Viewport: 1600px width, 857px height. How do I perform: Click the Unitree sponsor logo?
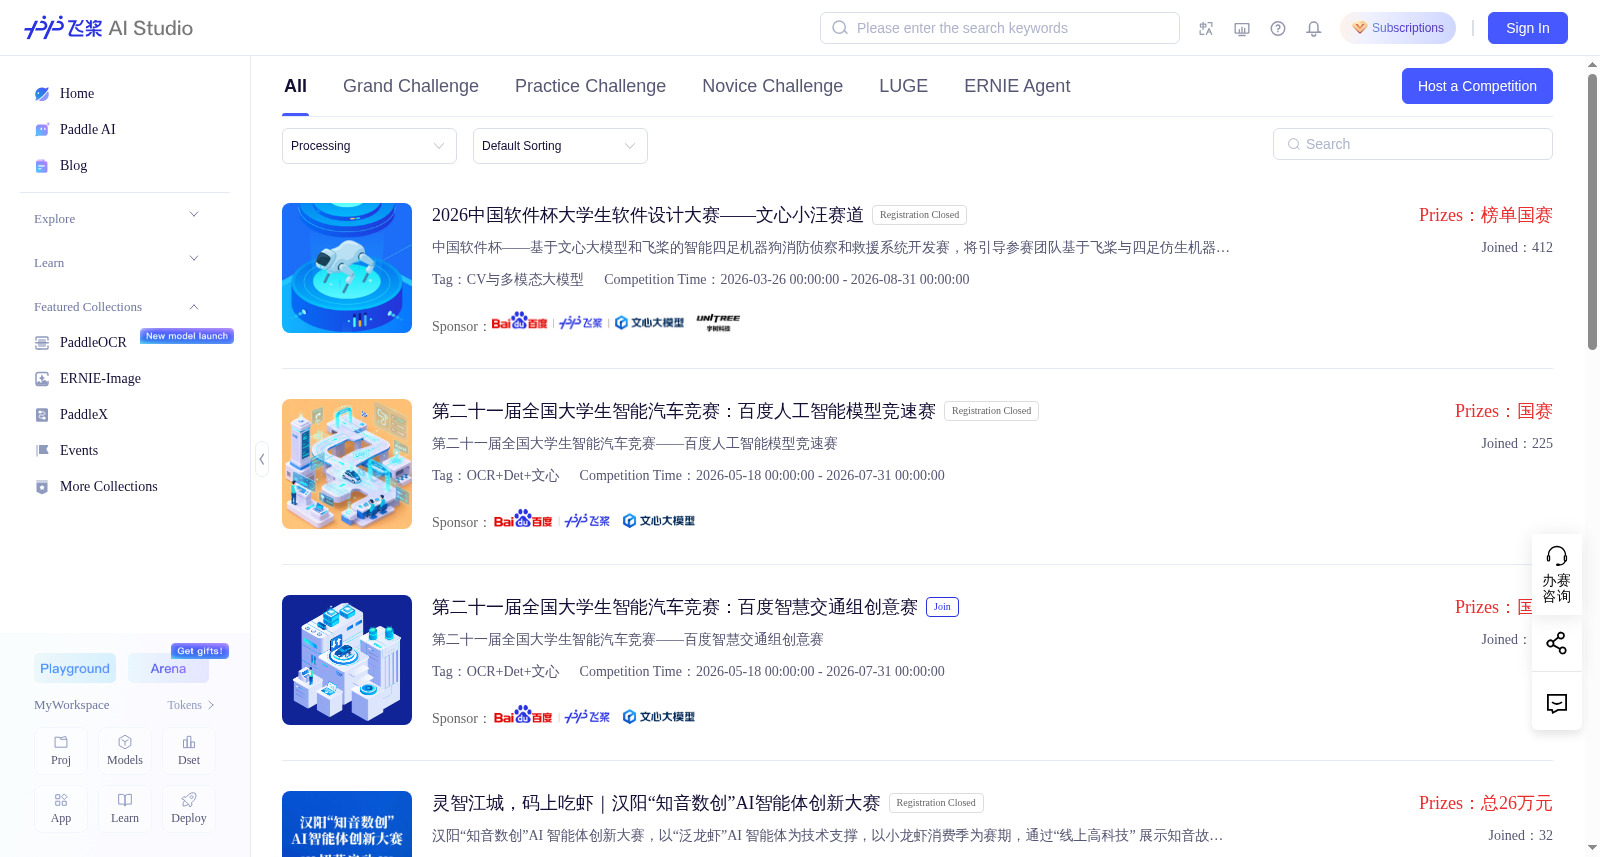point(718,322)
